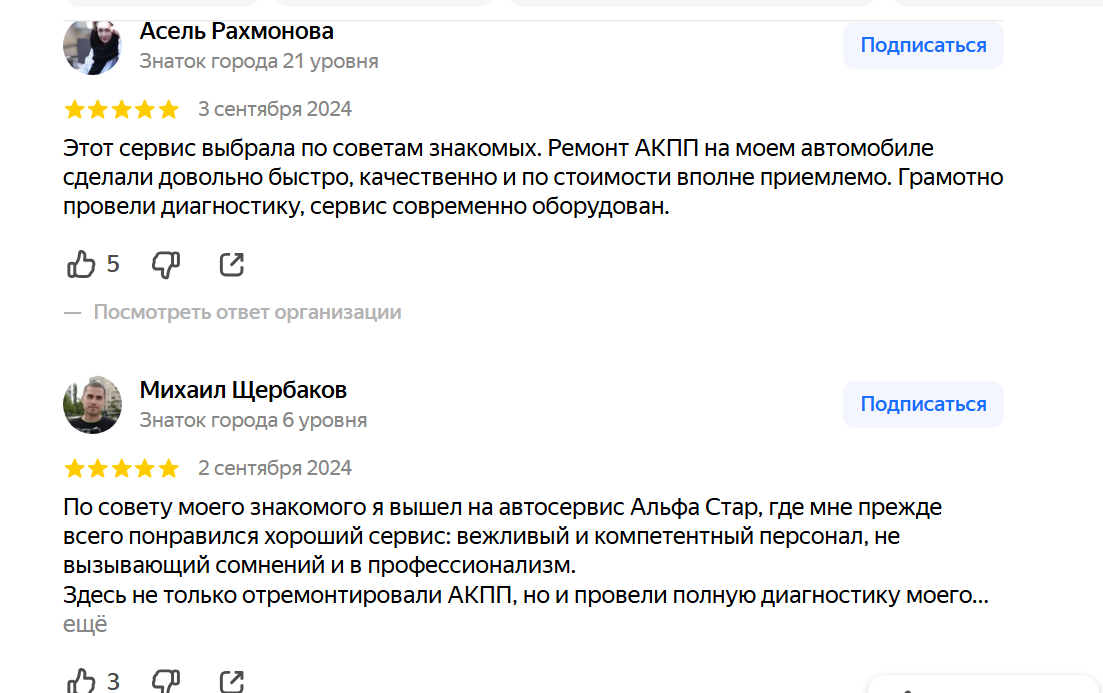Share Михаил Щербаков's review

click(231, 681)
